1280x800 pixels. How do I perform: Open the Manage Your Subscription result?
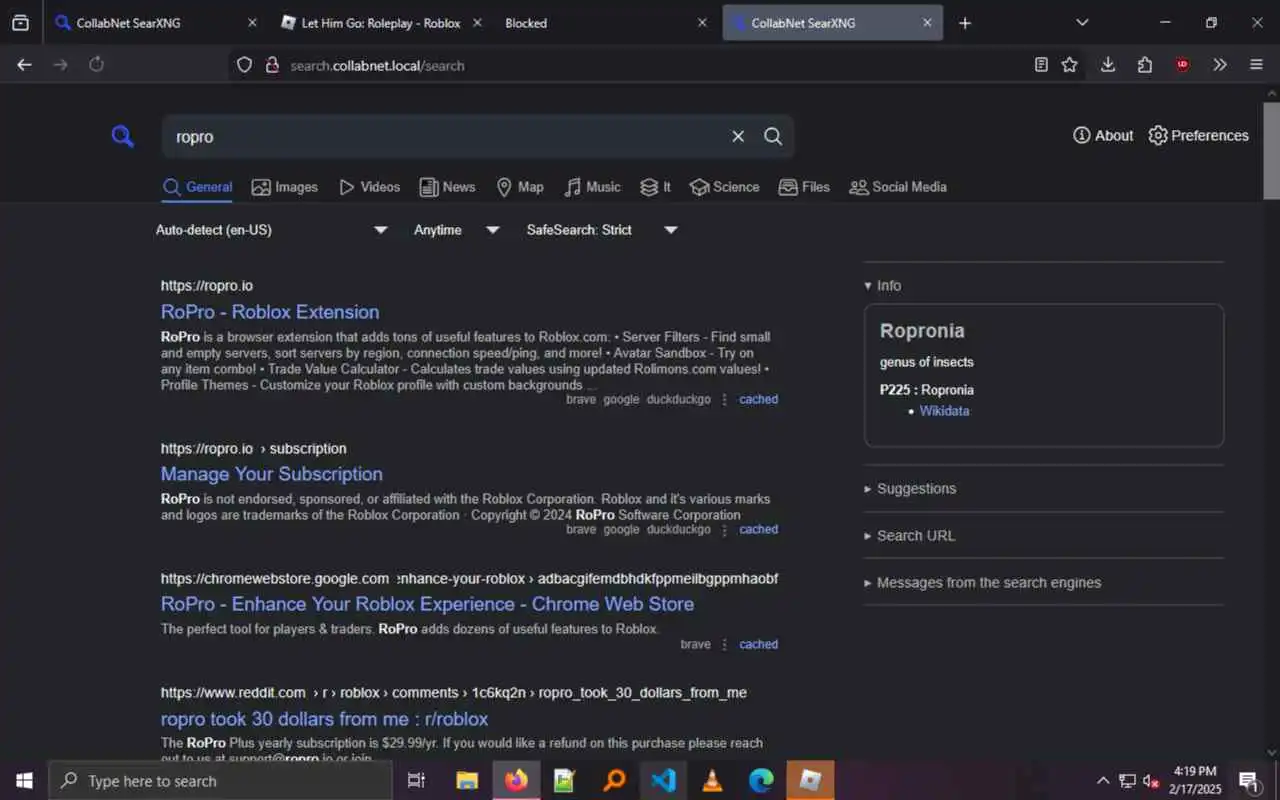pos(272,474)
